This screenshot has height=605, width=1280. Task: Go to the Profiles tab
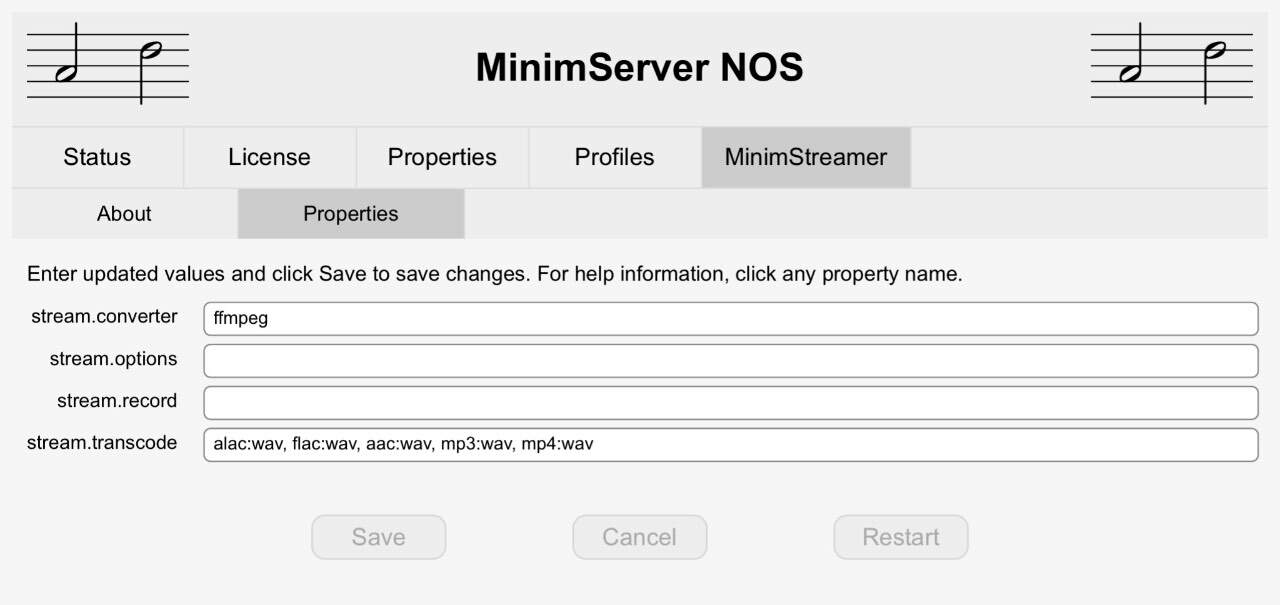(614, 157)
